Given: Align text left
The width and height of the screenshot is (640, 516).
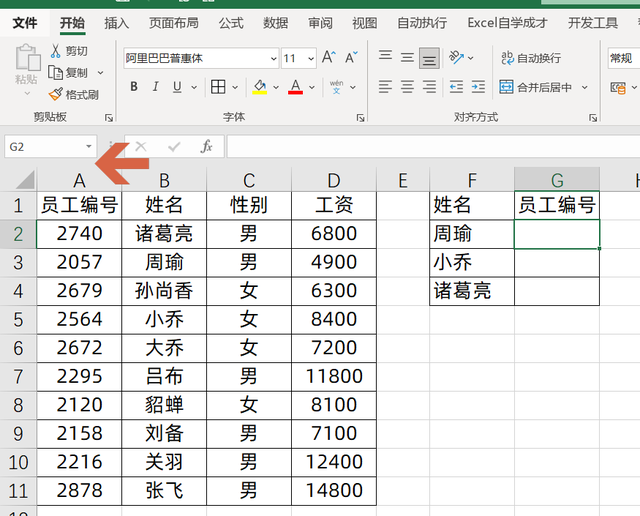Looking at the screenshot, I should pyautogui.click(x=385, y=87).
